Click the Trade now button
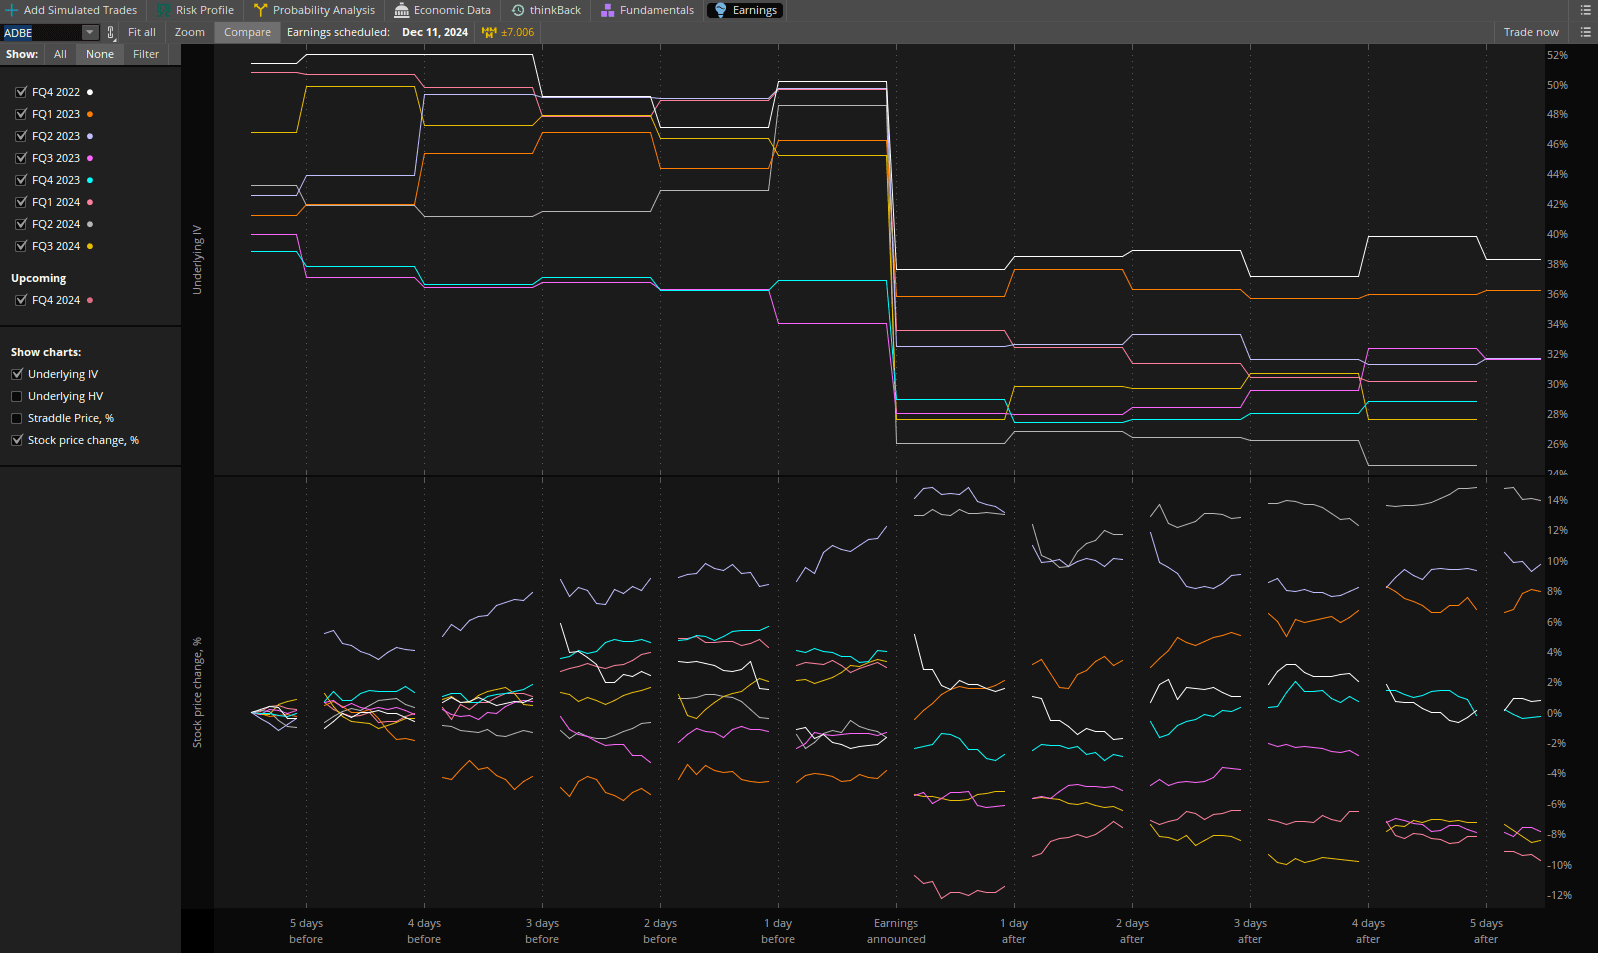 [x=1531, y=32]
